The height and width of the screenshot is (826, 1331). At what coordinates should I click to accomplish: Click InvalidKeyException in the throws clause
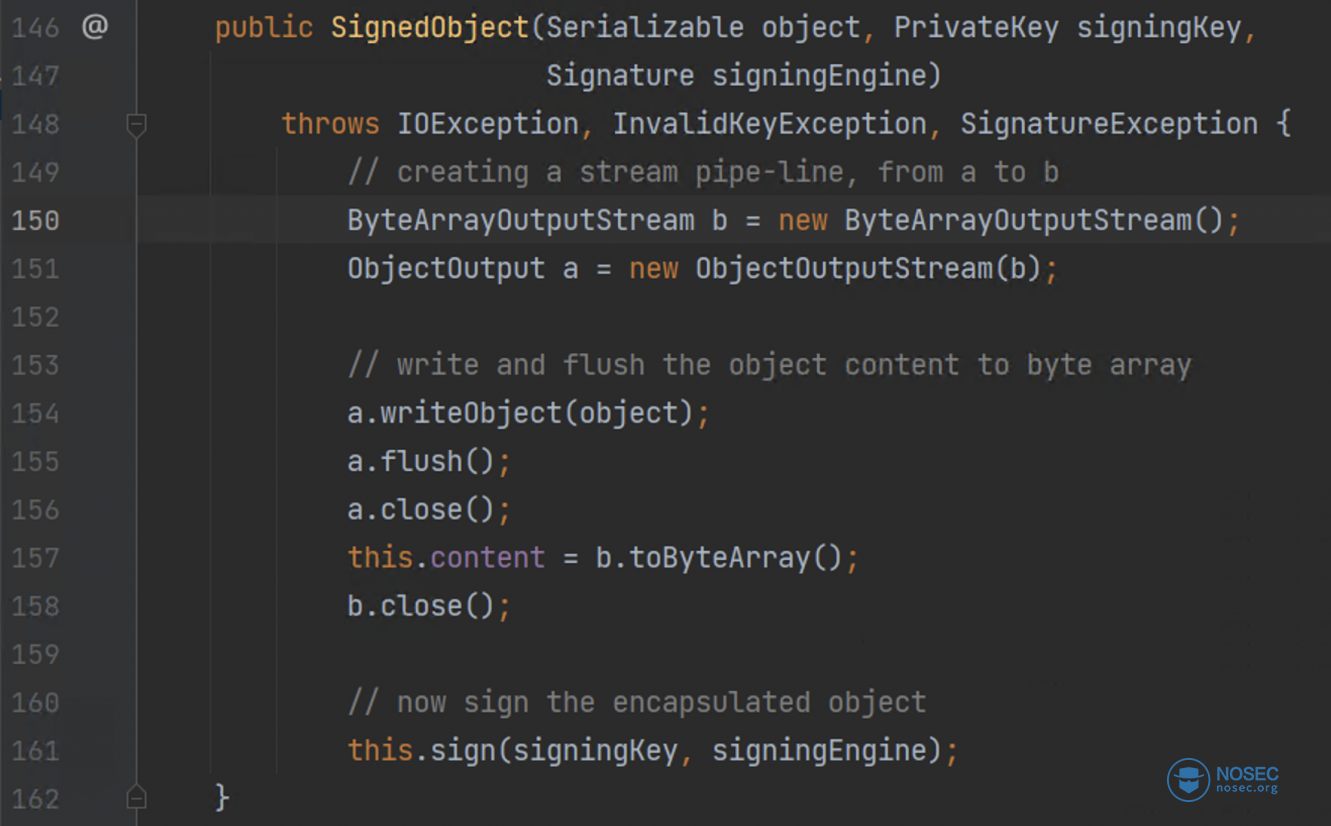point(770,124)
